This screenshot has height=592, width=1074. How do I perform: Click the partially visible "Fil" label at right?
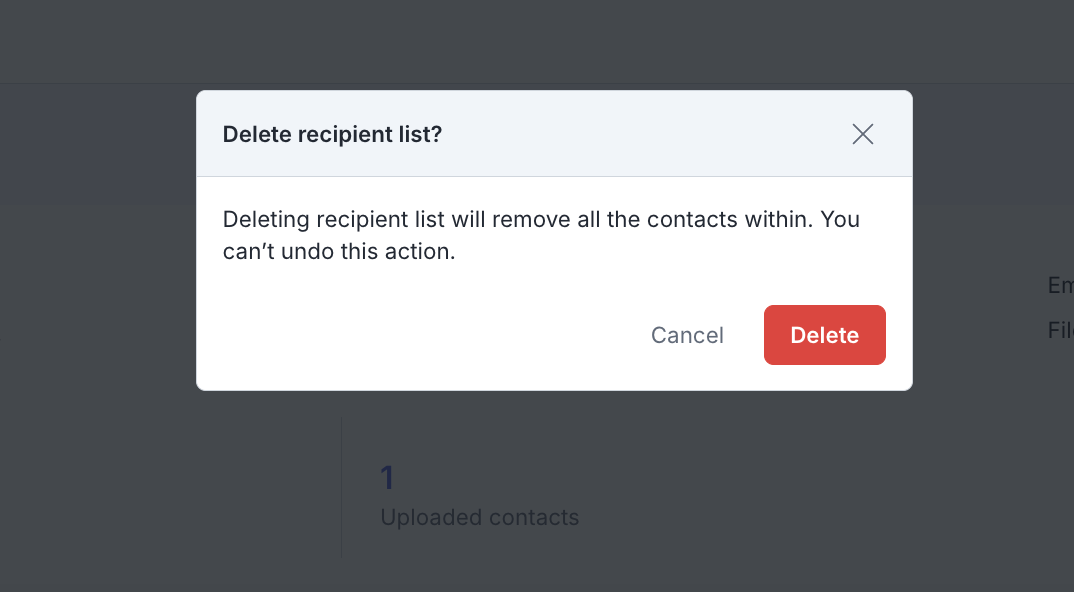(x=1060, y=330)
